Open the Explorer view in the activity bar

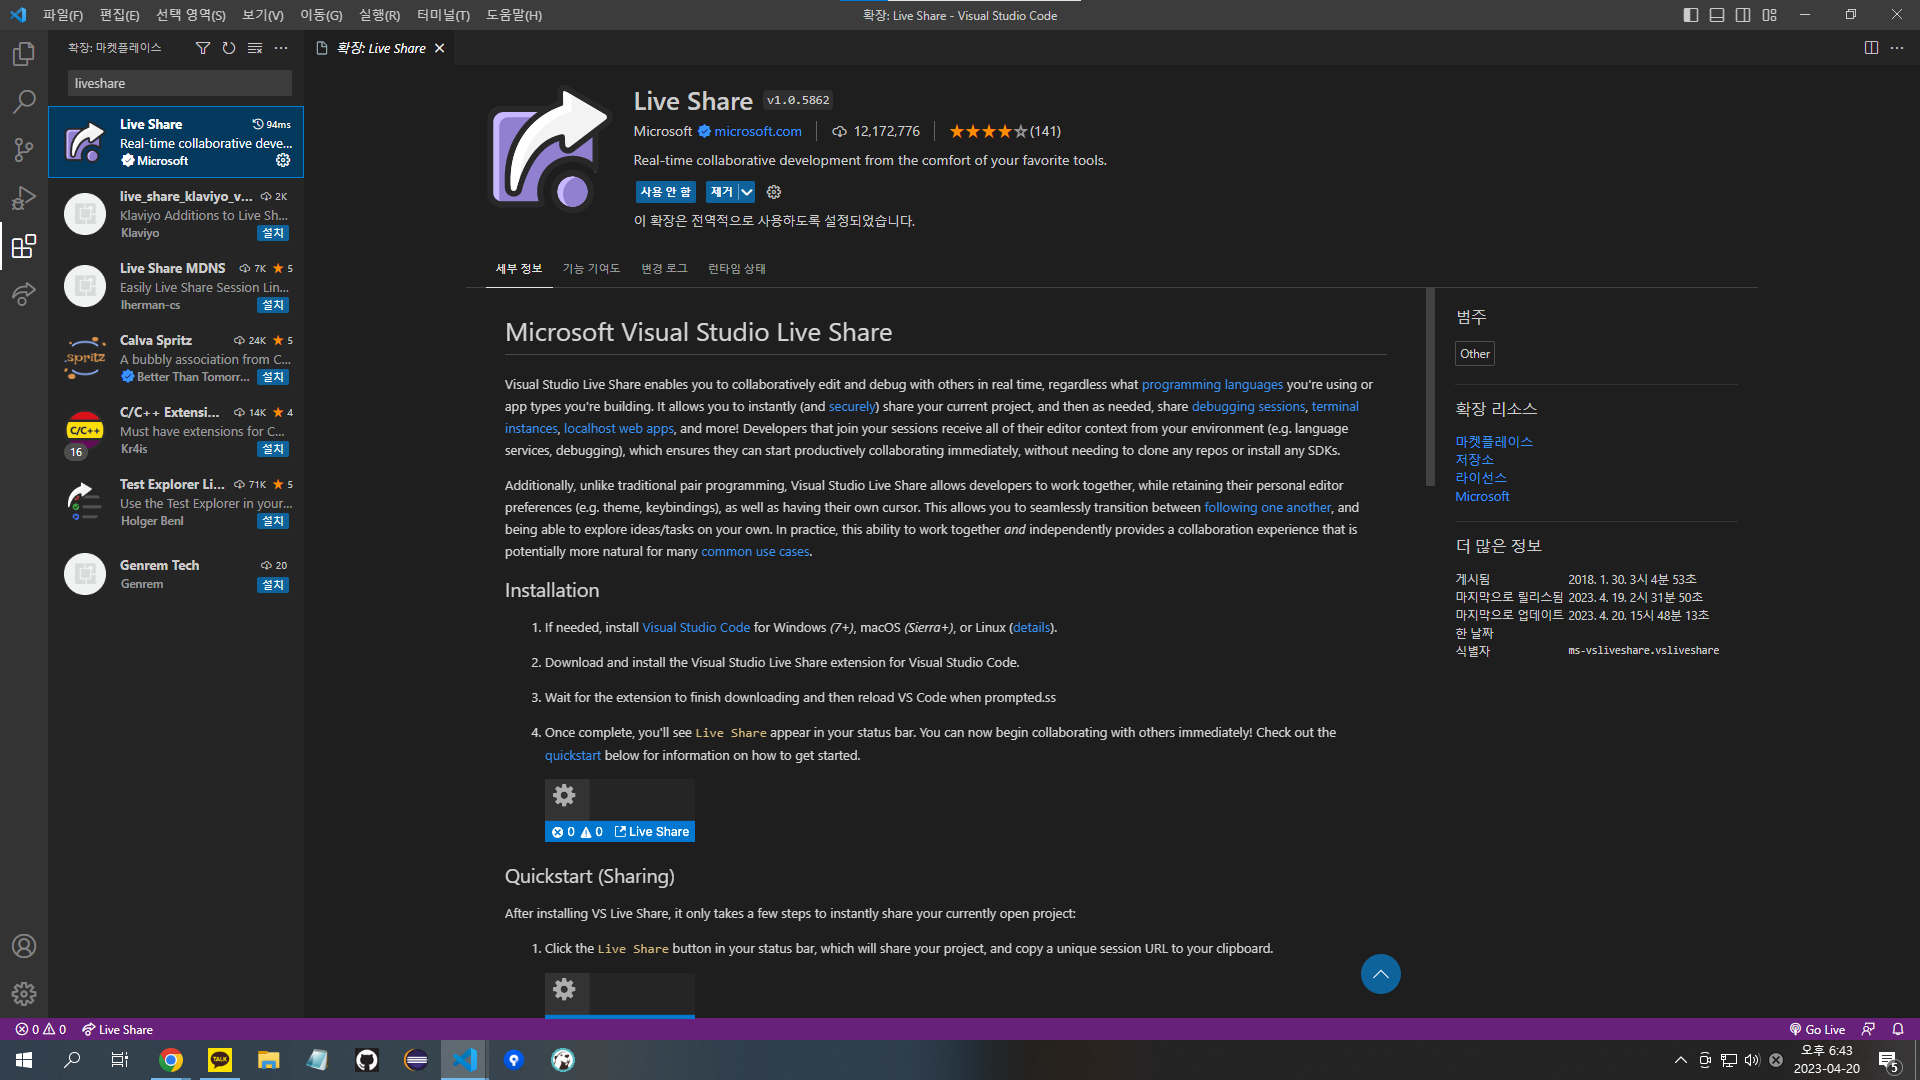coord(23,54)
